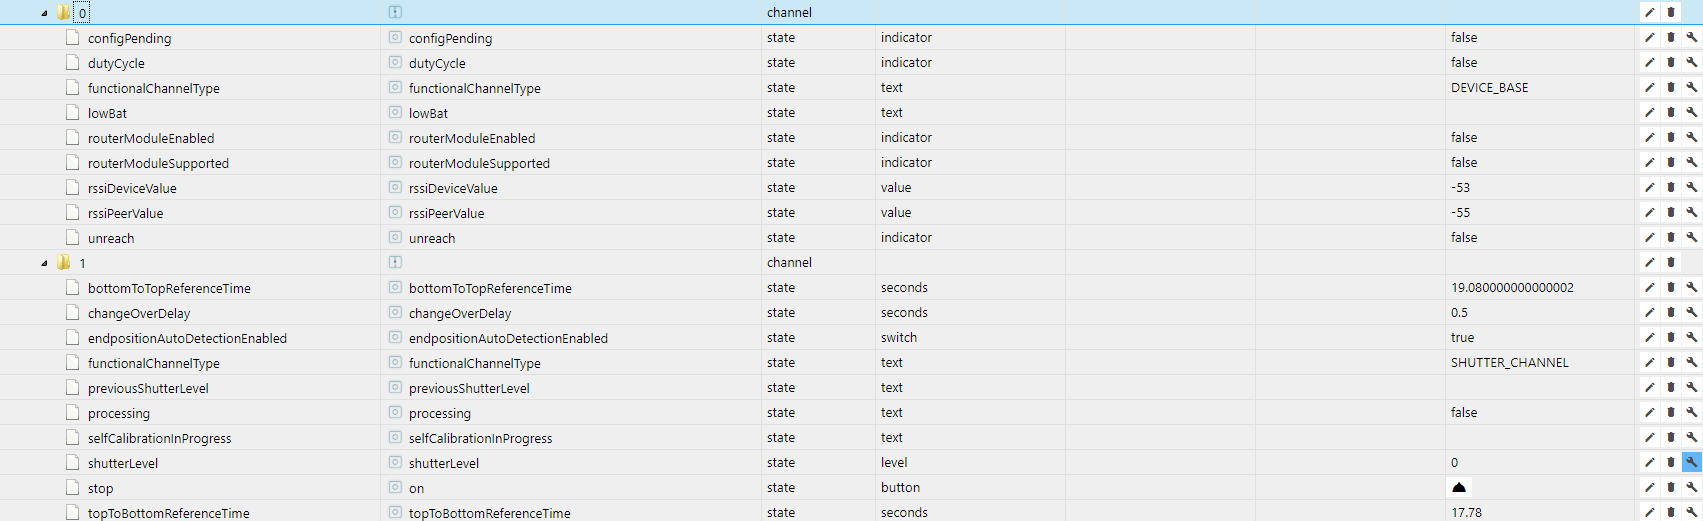Open wrench settings for rssiDeviceValue
The width and height of the screenshot is (1703, 521).
click(1691, 187)
